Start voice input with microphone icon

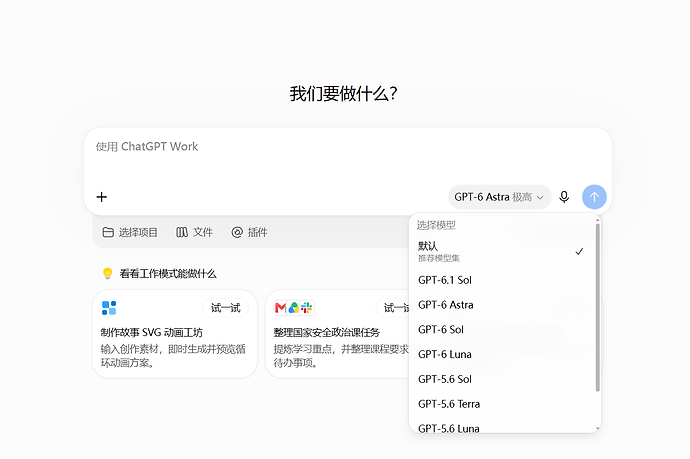click(x=564, y=197)
